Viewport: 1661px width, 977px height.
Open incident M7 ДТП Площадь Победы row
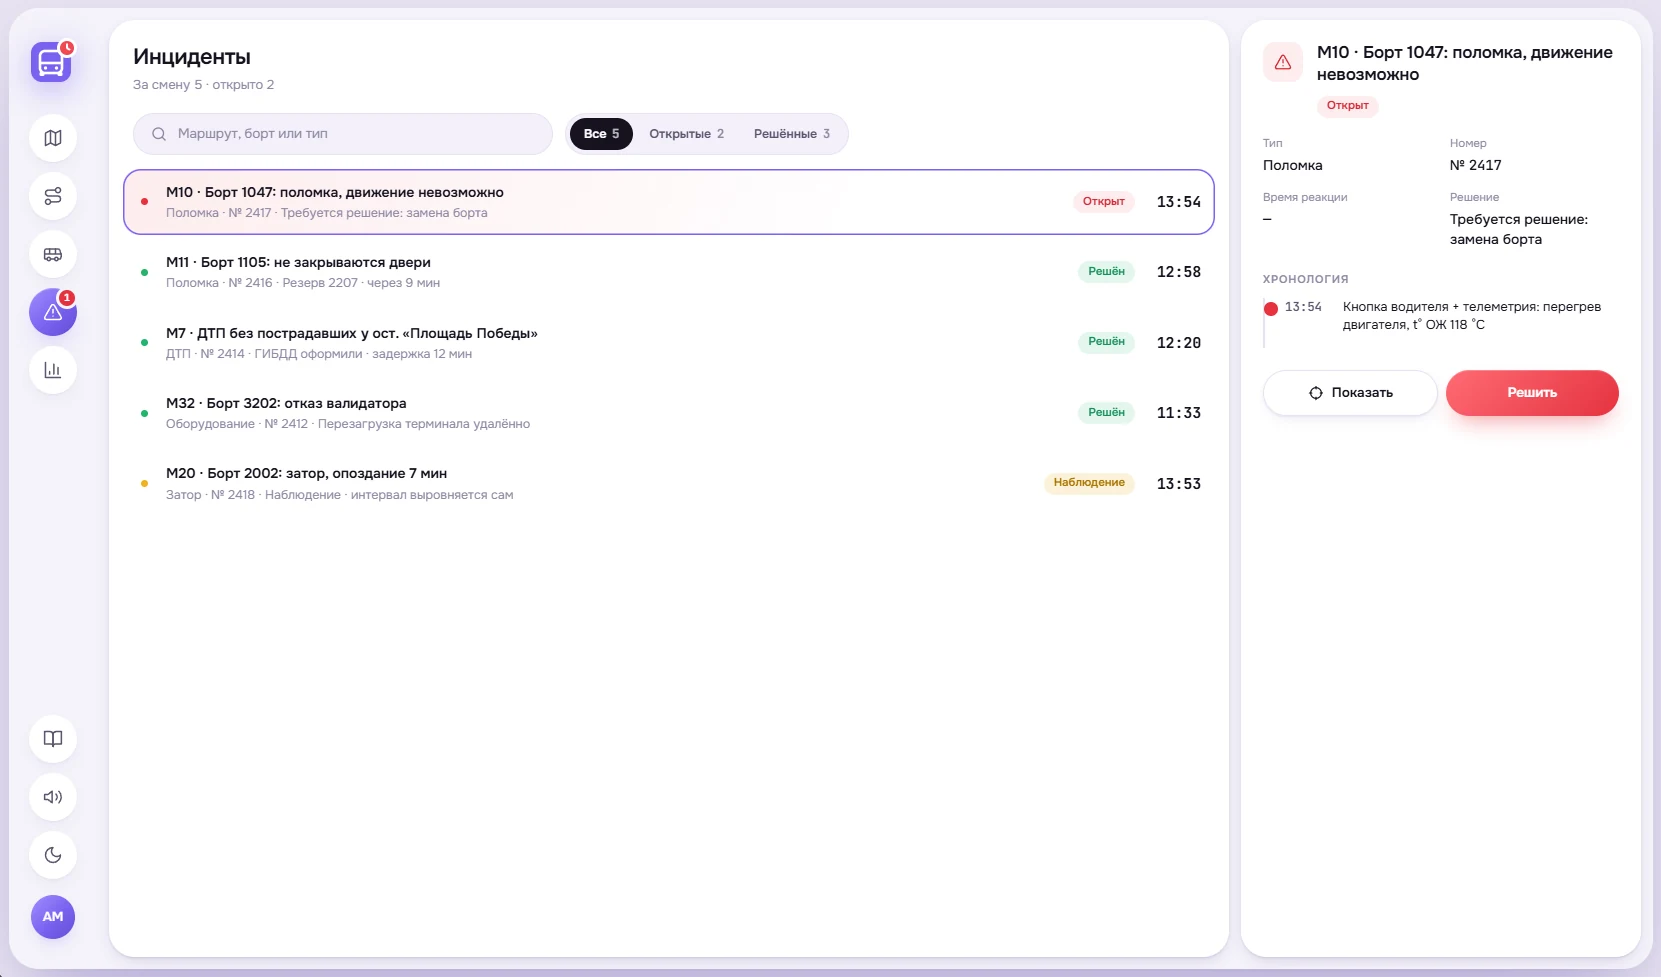click(669, 343)
